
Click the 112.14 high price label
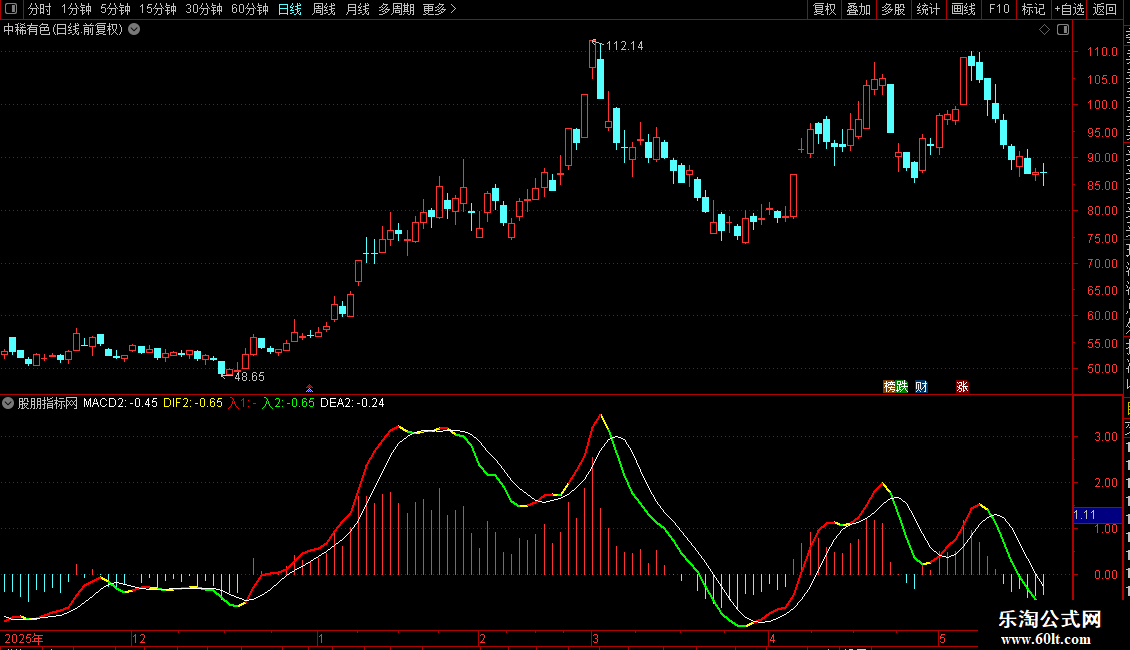tap(625, 45)
